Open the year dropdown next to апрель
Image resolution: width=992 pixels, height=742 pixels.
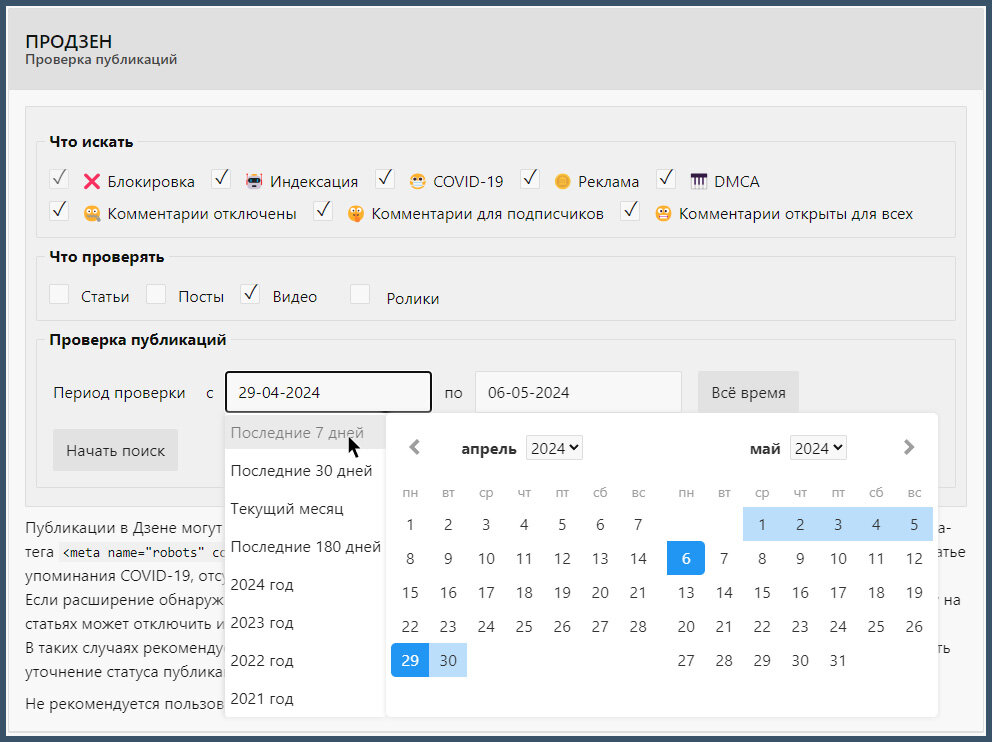(554, 448)
